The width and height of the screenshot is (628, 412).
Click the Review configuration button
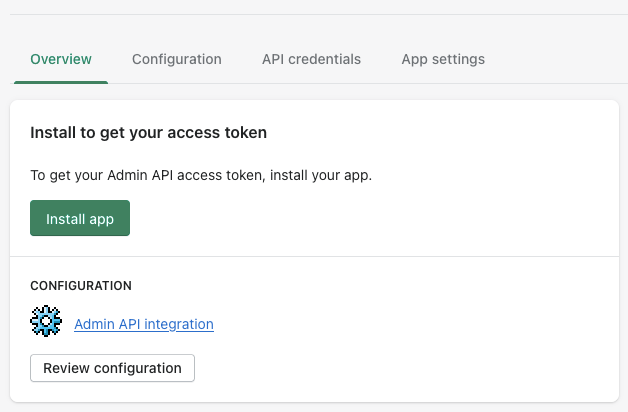click(x=112, y=368)
